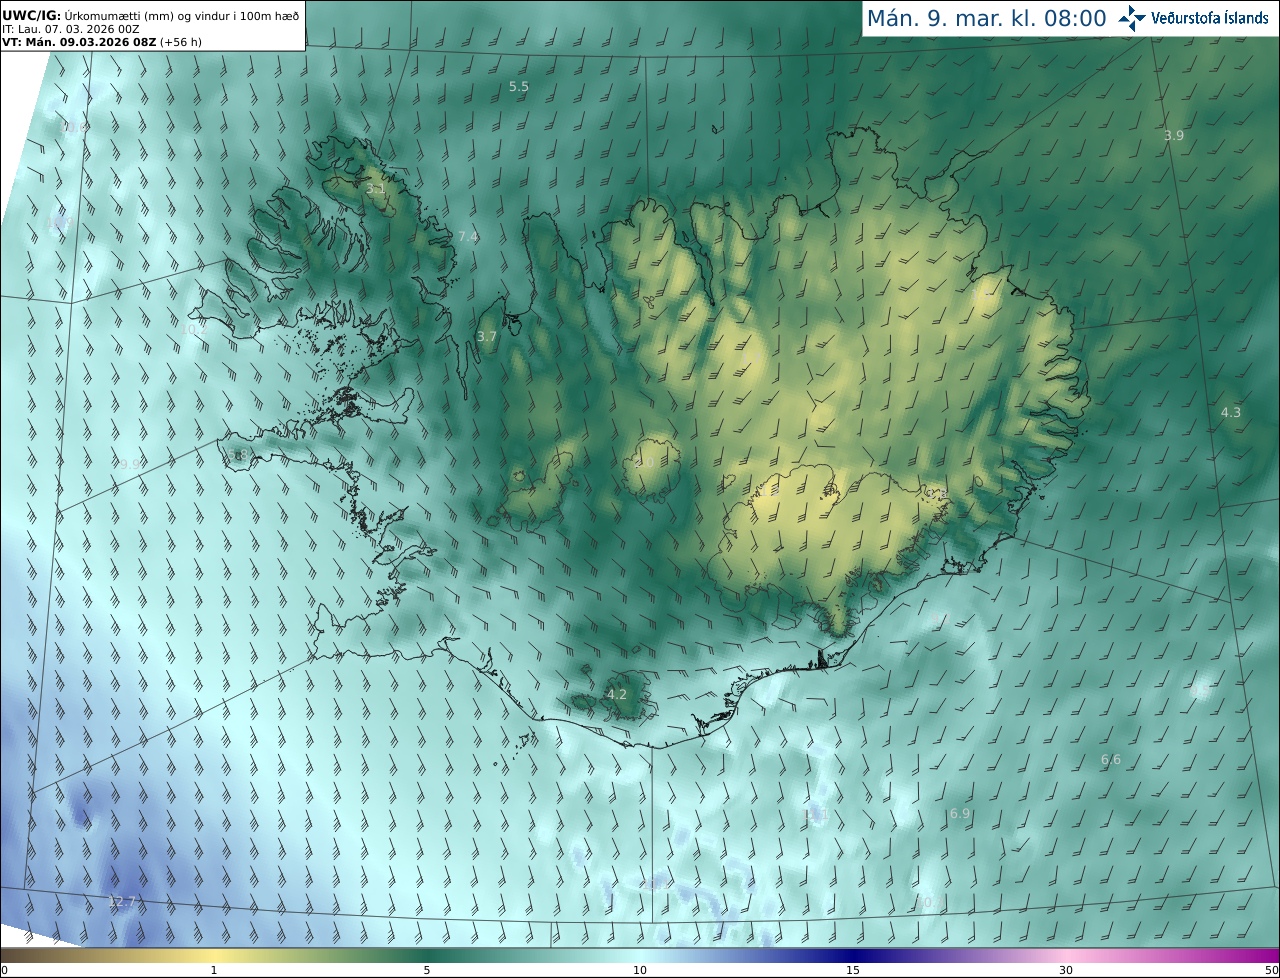Image resolution: width=1280 pixels, height=978 pixels.
Task: Click the 6.6 value southeast of Iceland
Action: 1111,760
